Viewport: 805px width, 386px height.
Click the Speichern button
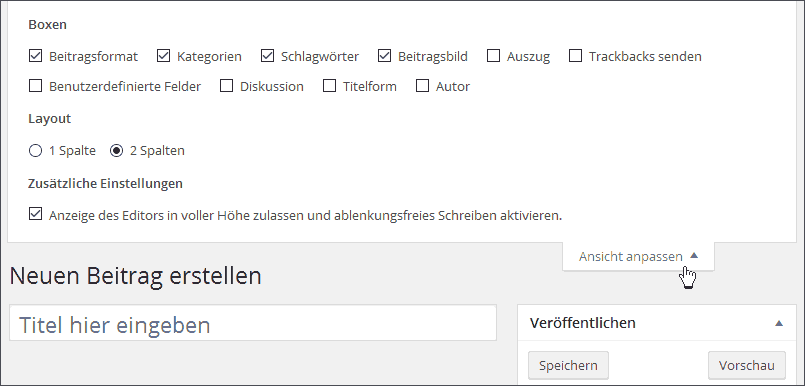pyautogui.click(x=568, y=365)
